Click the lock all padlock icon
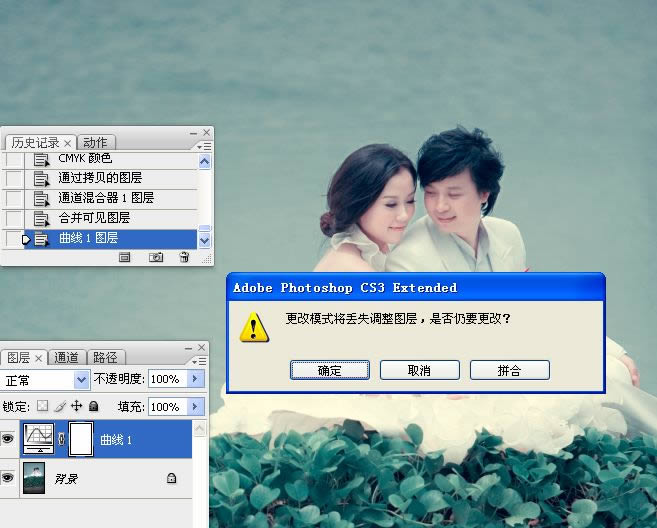The image size is (657, 528). tap(93, 407)
